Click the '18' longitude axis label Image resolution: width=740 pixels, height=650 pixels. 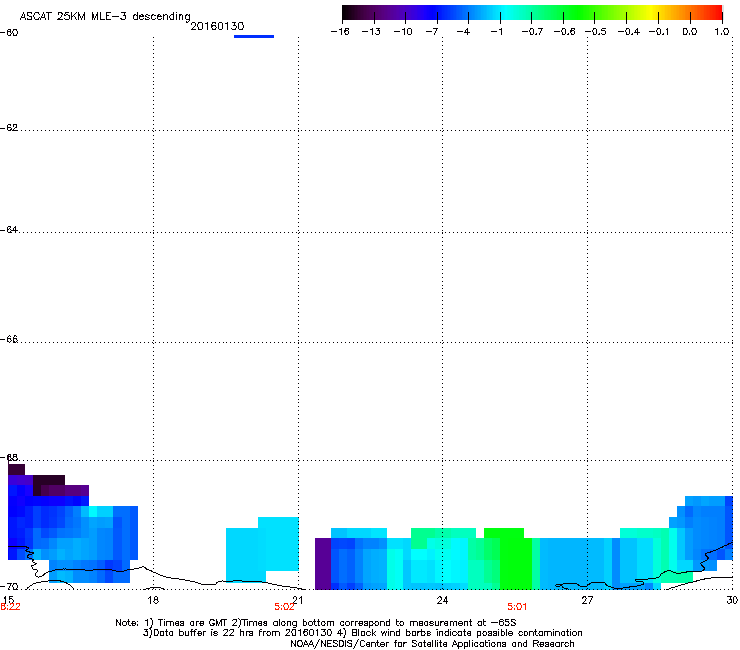[153, 600]
